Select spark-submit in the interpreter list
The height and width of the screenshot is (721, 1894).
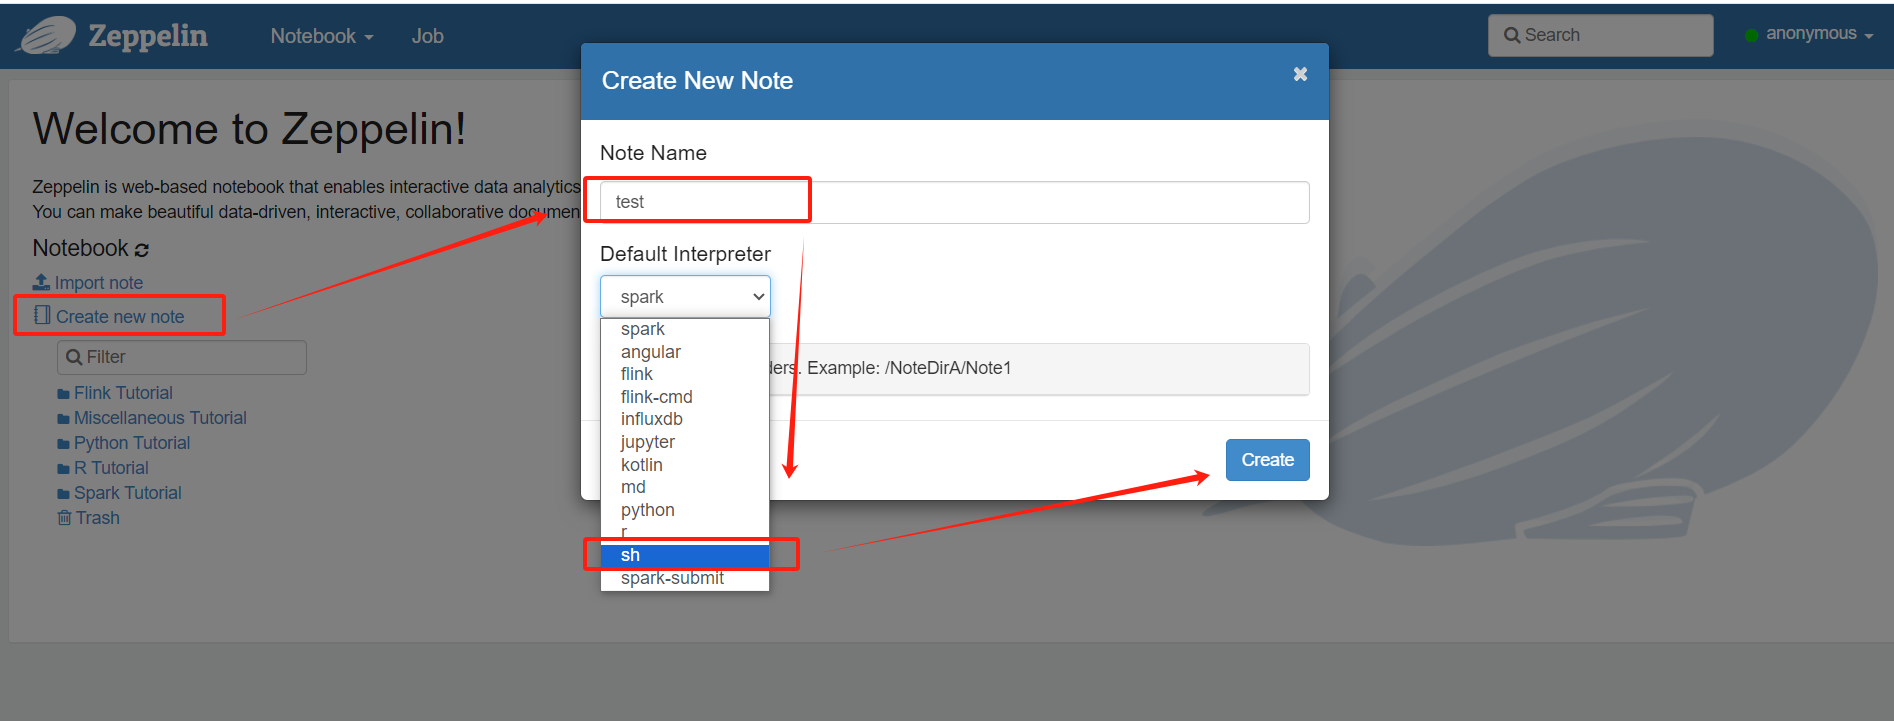(685, 578)
